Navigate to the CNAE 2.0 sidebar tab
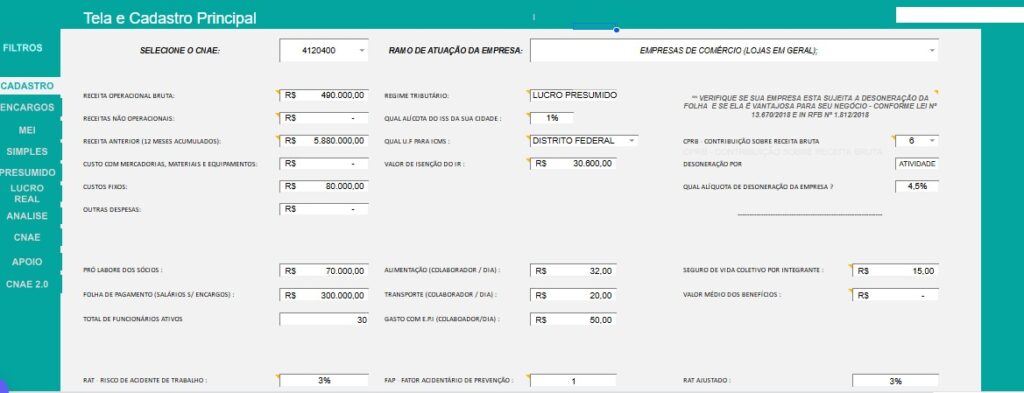 27,285
